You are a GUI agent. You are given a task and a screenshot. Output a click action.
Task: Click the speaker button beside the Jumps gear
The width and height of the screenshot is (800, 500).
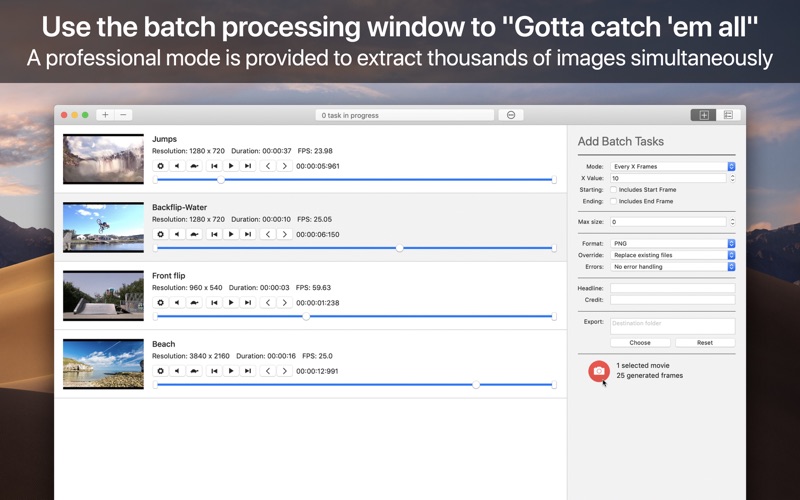coord(177,166)
